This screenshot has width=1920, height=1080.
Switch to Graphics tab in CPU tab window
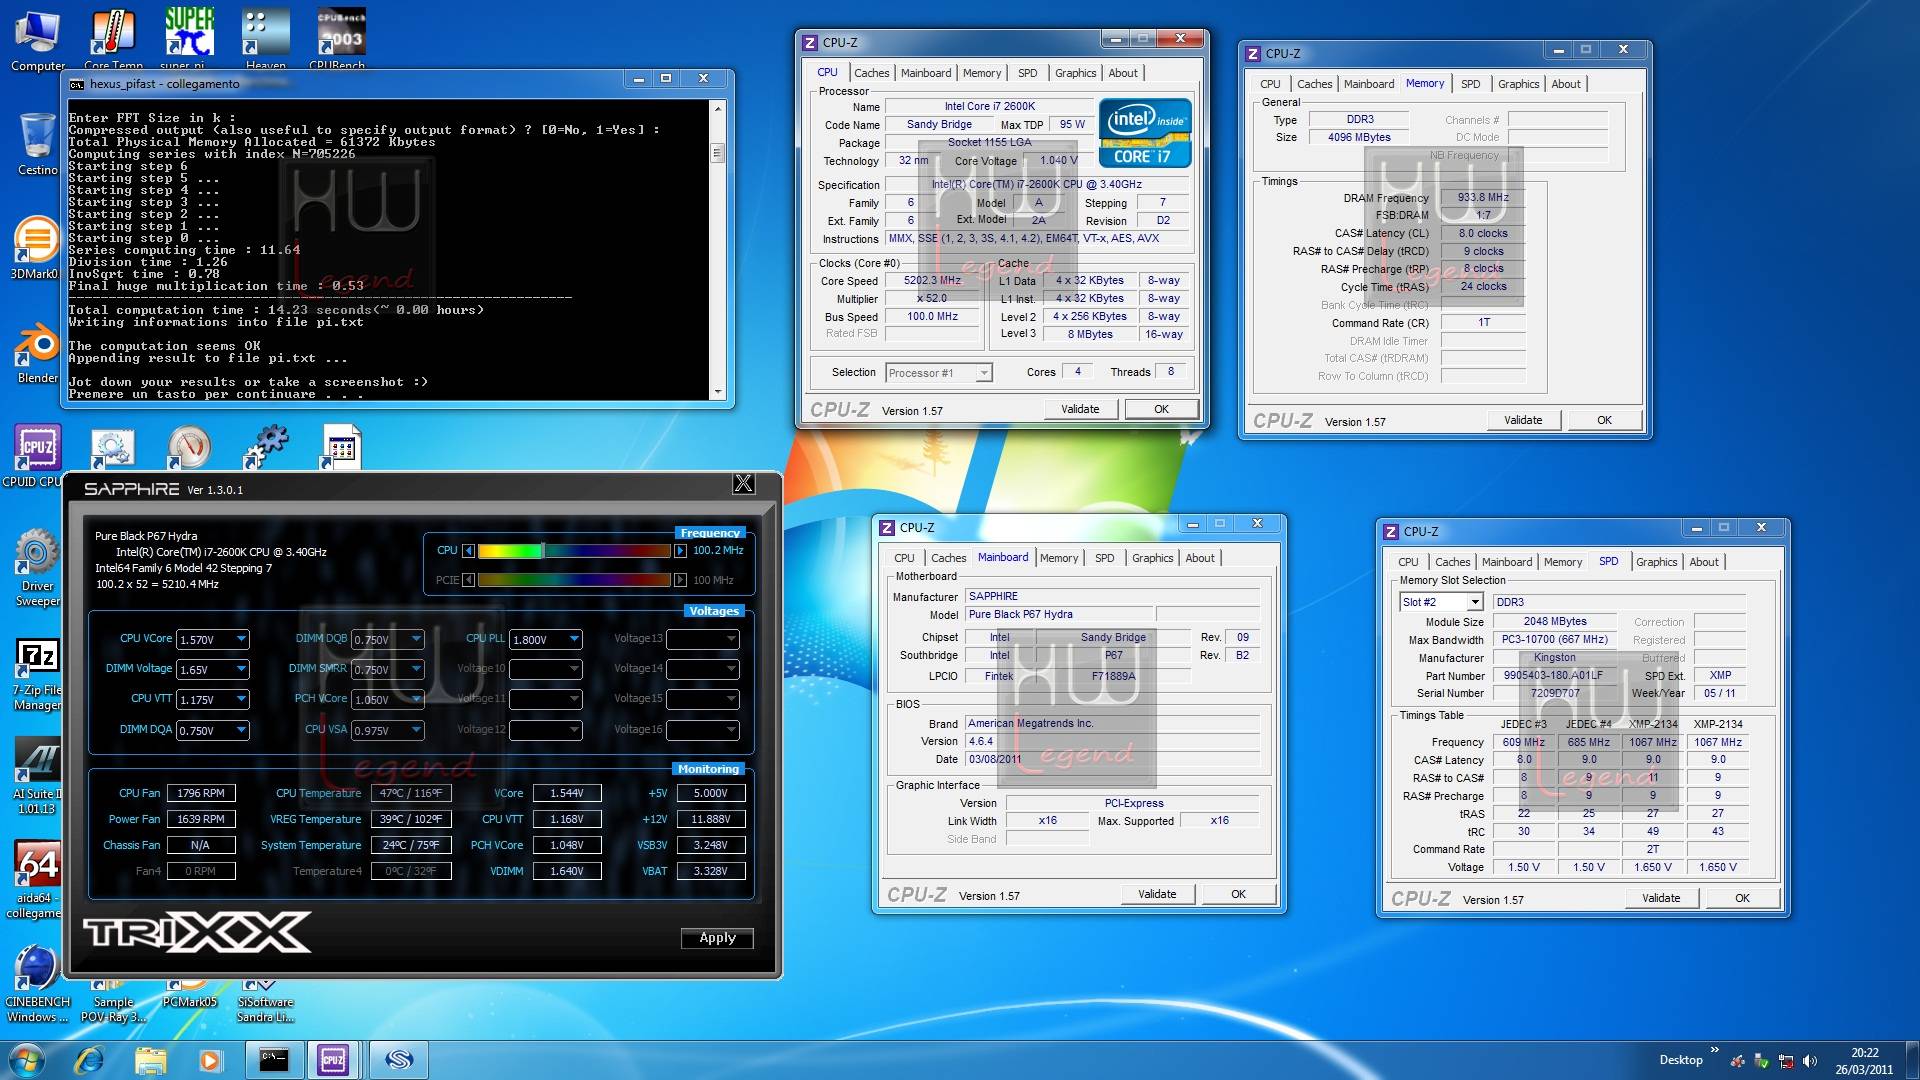(x=1075, y=73)
